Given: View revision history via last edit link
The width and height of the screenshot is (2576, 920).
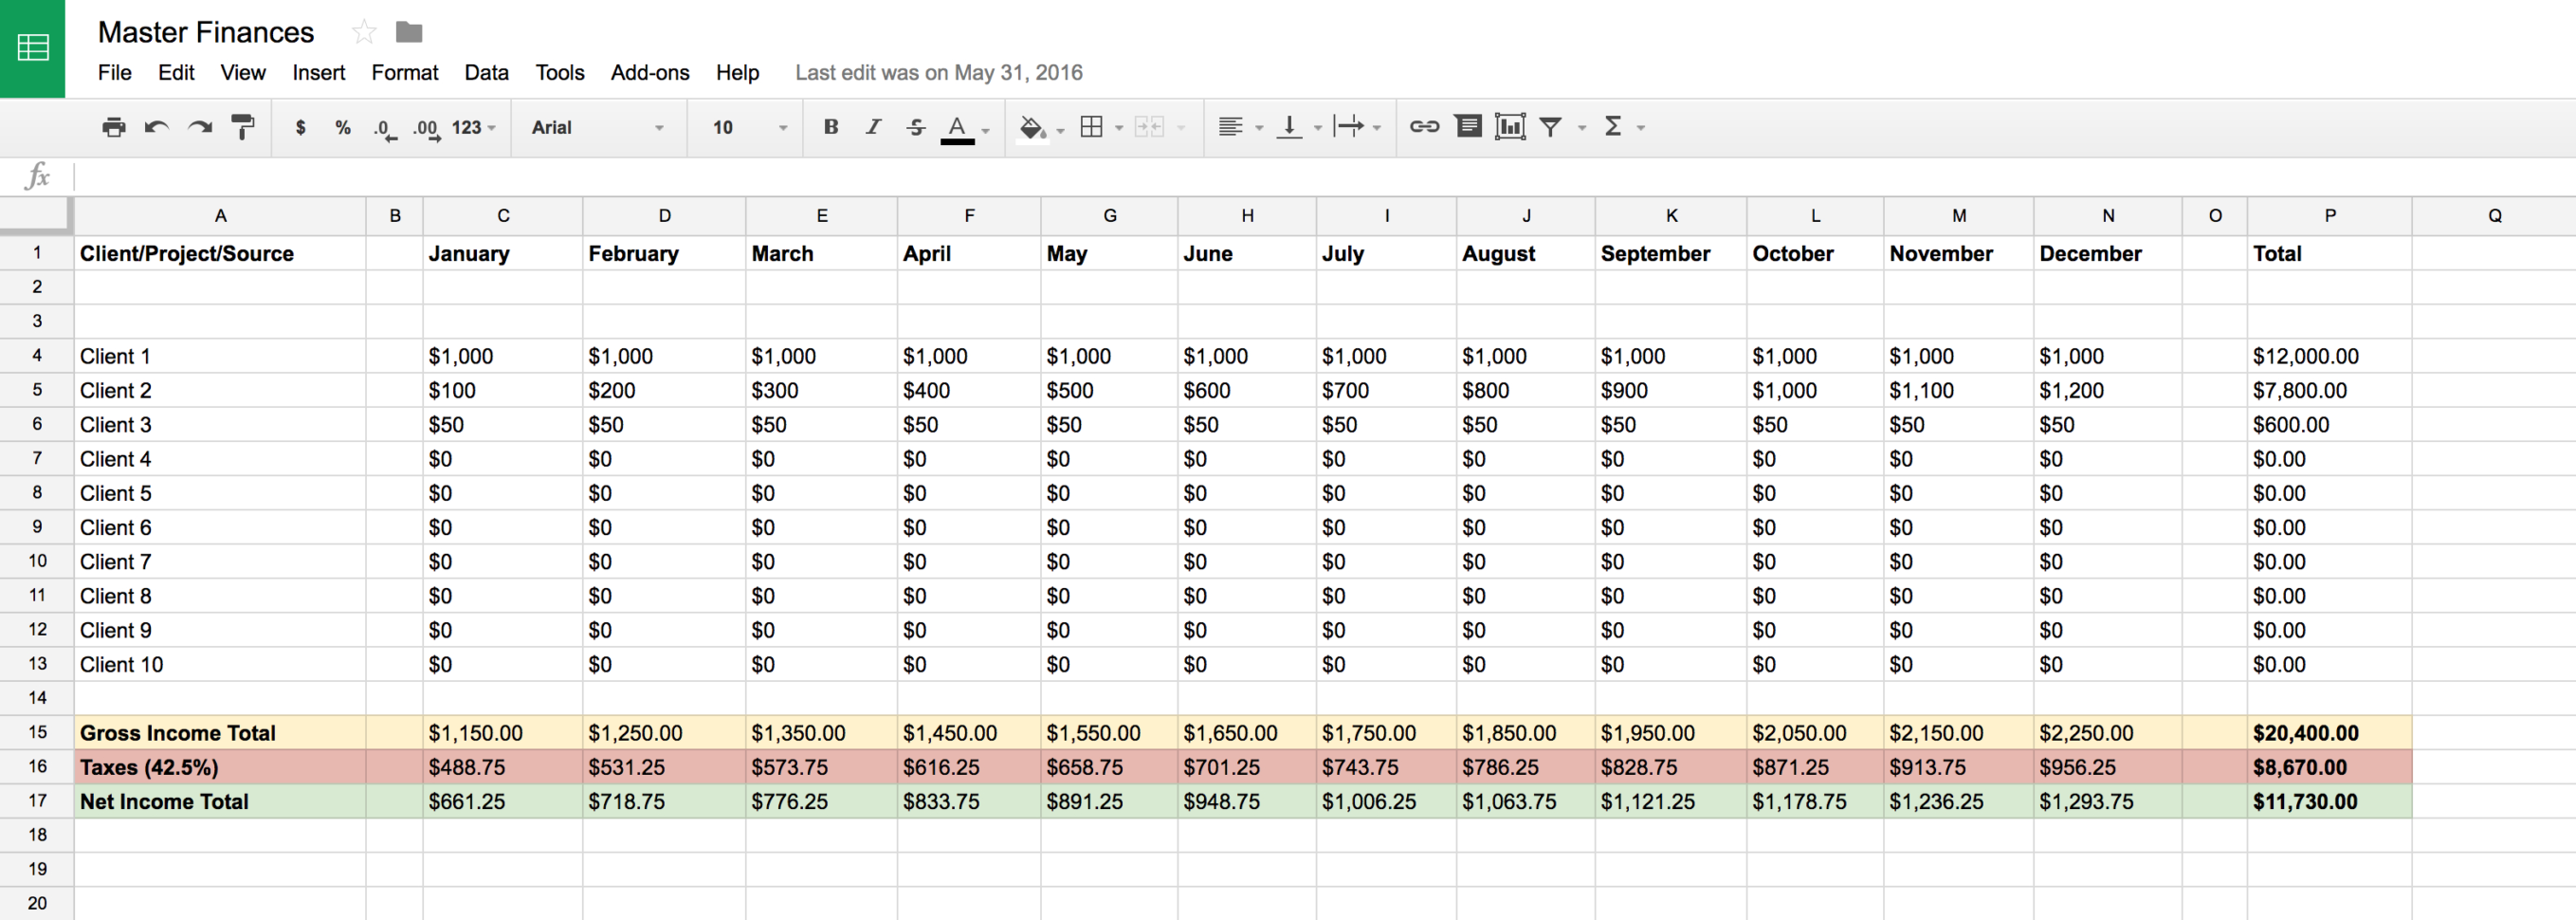Looking at the screenshot, I should point(938,72).
